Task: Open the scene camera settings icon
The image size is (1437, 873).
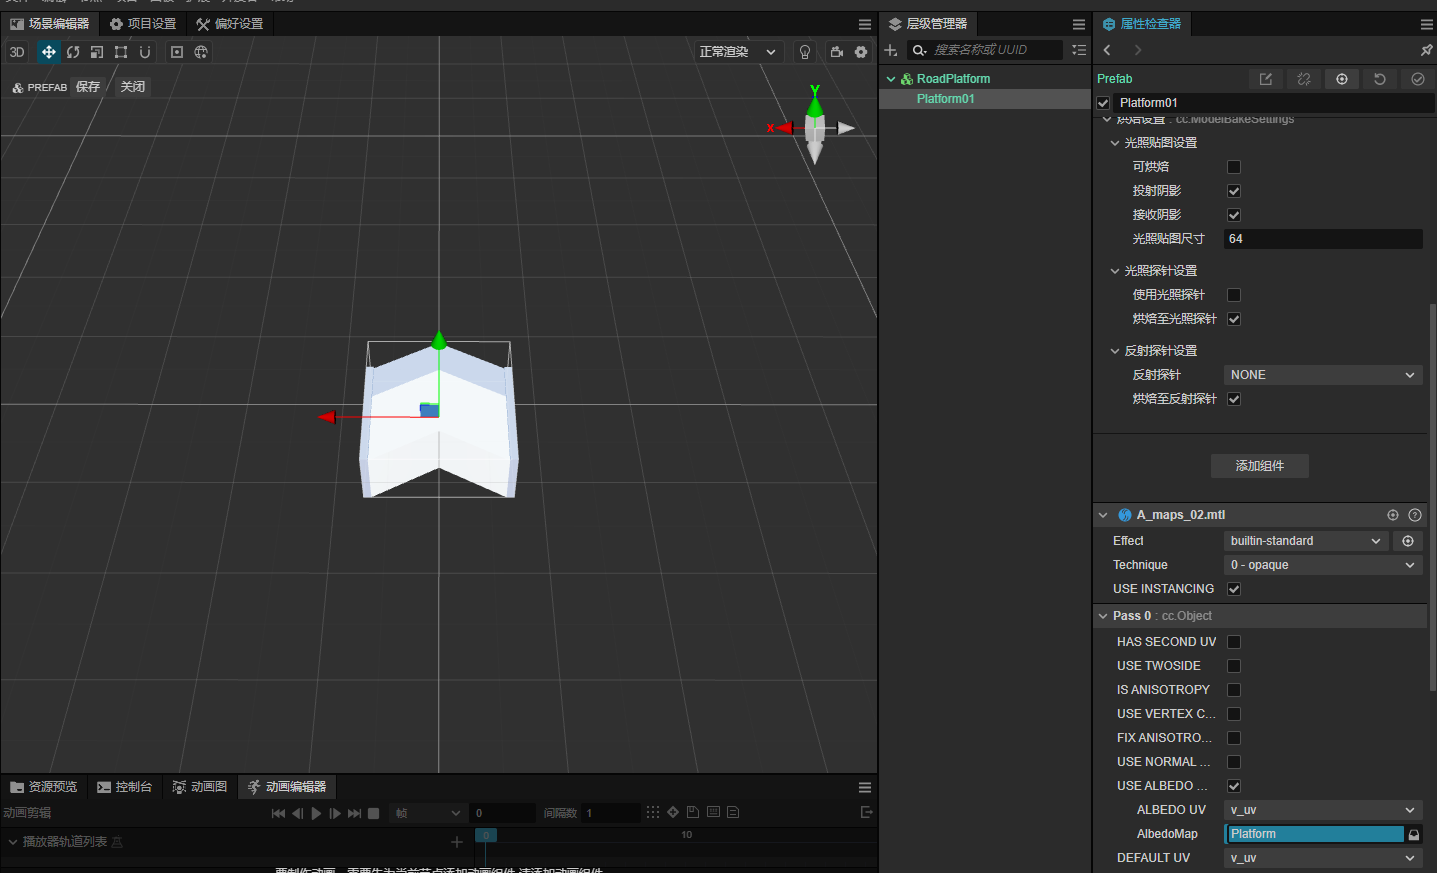Action: (837, 52)
